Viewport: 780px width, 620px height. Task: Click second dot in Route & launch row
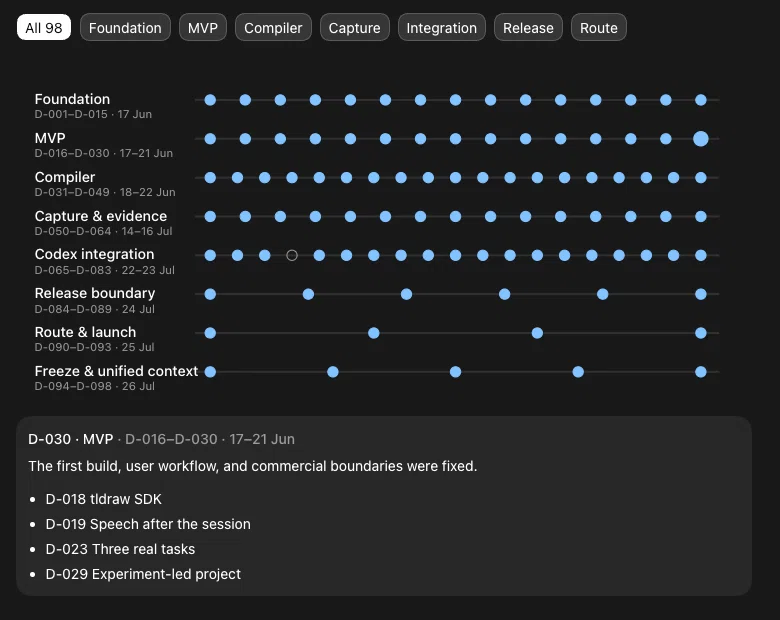tap(374, 333)
